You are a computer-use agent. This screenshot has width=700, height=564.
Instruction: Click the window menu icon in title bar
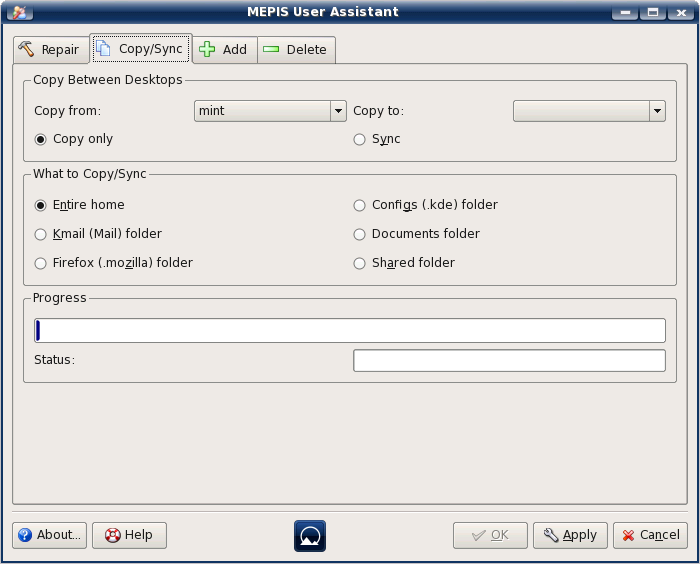point(17,12)
